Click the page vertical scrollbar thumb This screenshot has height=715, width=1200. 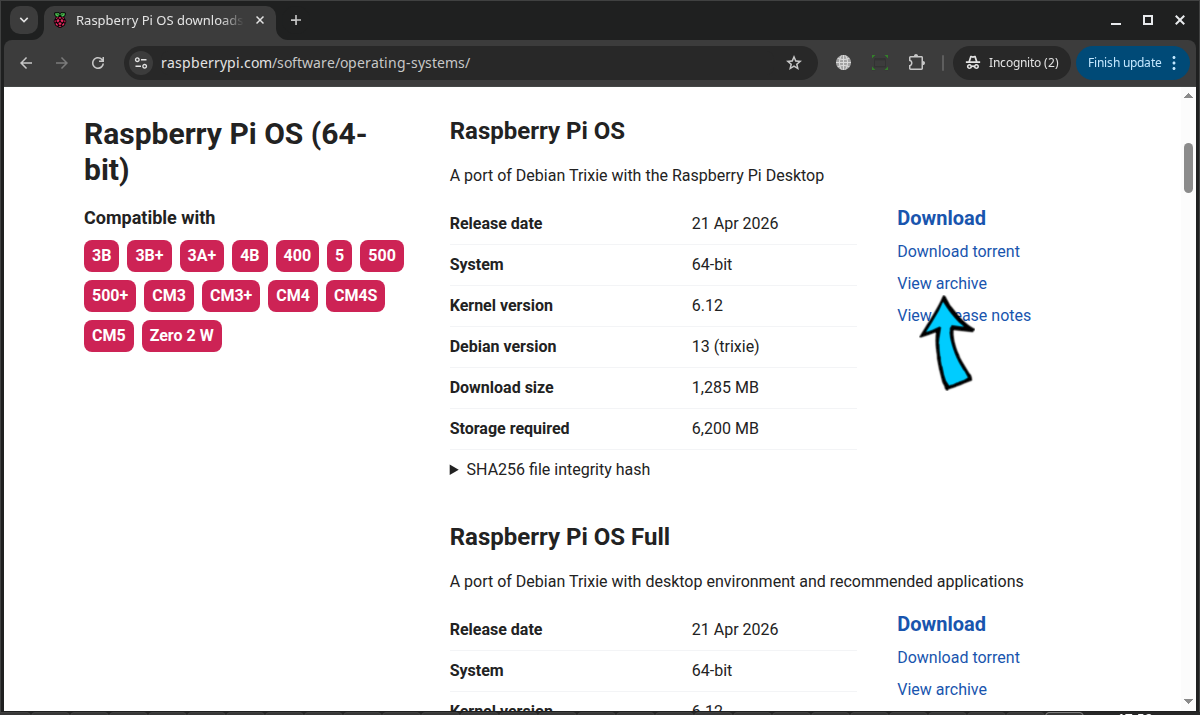1189,167
